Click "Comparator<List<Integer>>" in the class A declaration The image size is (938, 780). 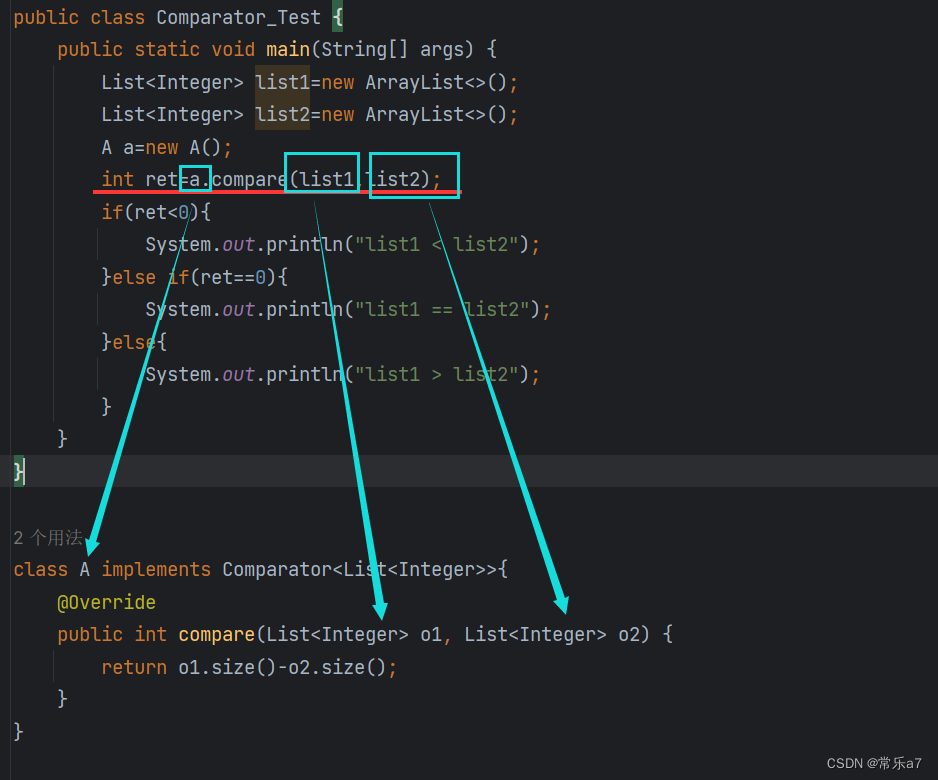360,569
